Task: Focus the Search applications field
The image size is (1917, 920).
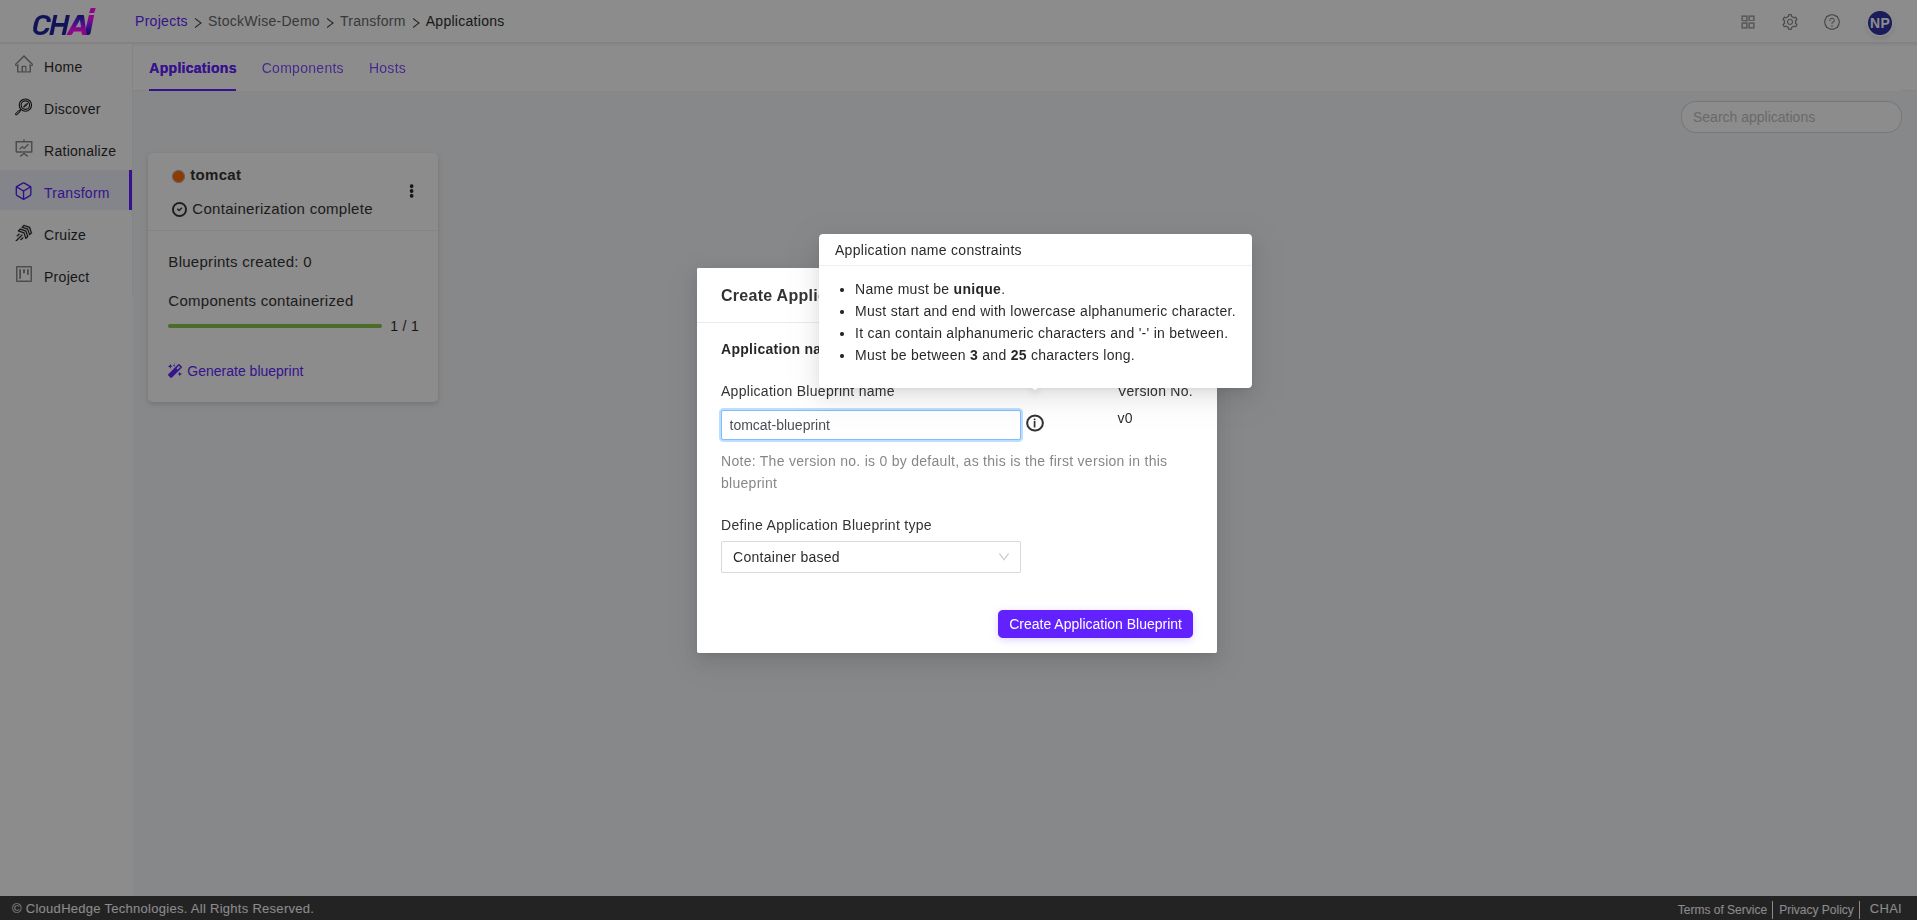Action: point(1789,117)
